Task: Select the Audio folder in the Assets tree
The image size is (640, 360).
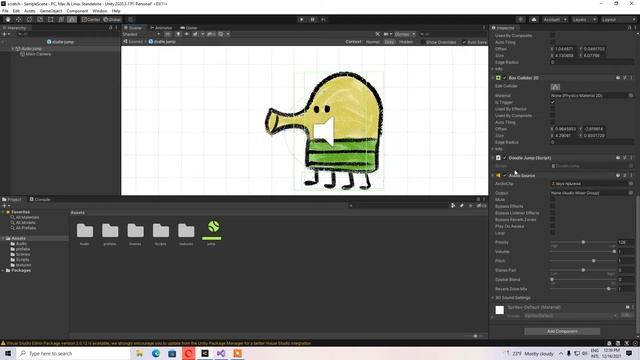Action: click(19, 244)
